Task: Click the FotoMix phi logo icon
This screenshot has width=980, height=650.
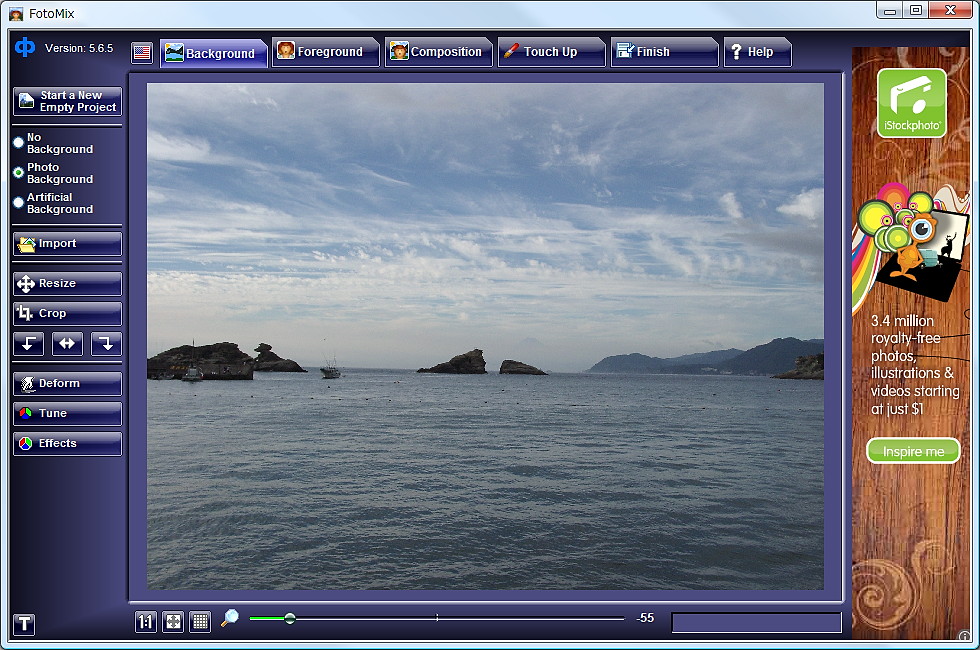Action: pos(25,48)
